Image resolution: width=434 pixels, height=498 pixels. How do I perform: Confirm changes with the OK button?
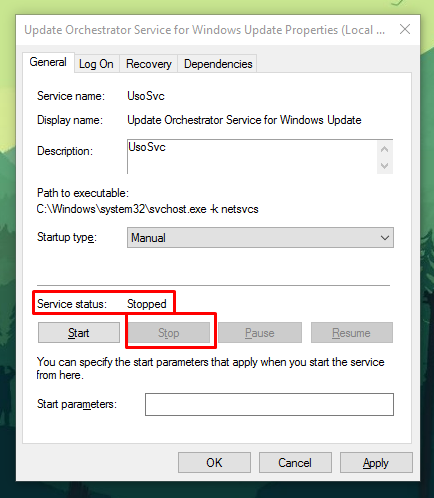tap(214, 463)
